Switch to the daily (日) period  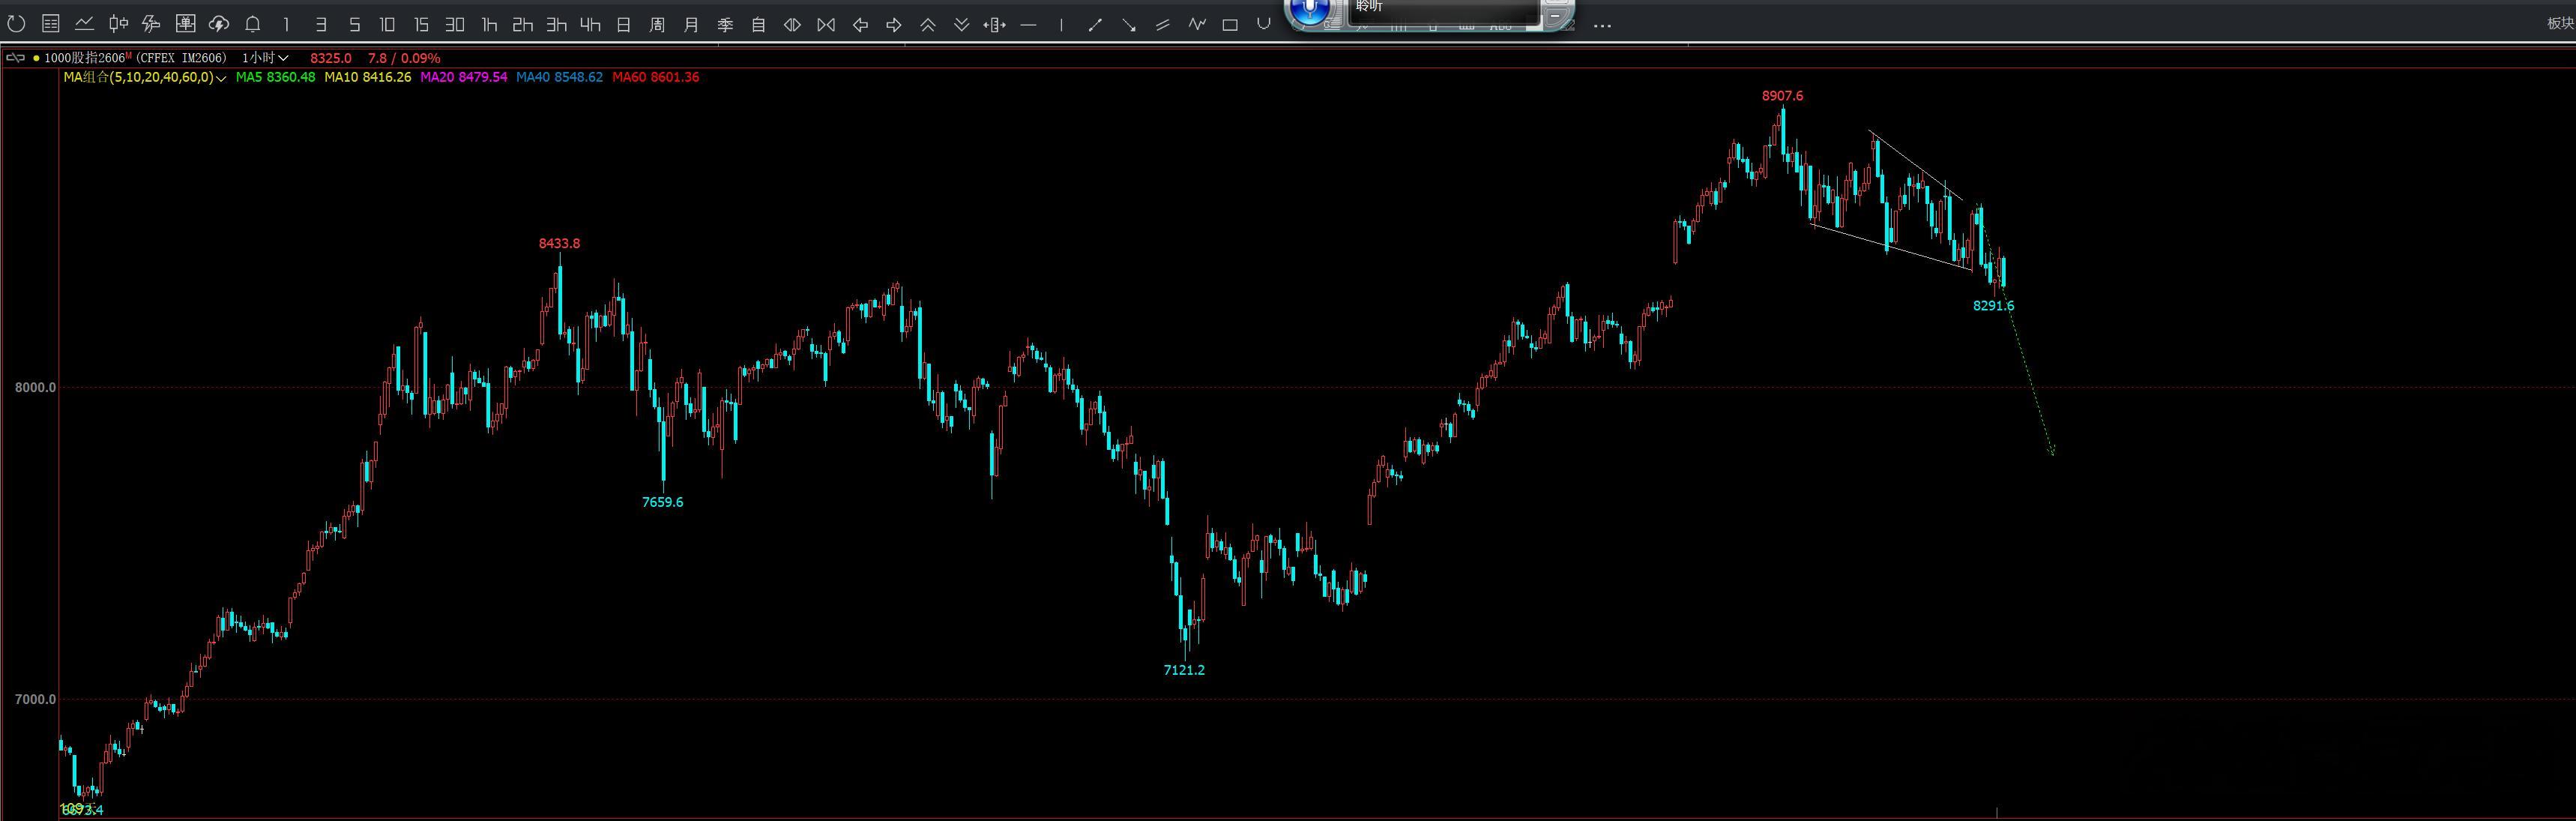pos(624,25)
